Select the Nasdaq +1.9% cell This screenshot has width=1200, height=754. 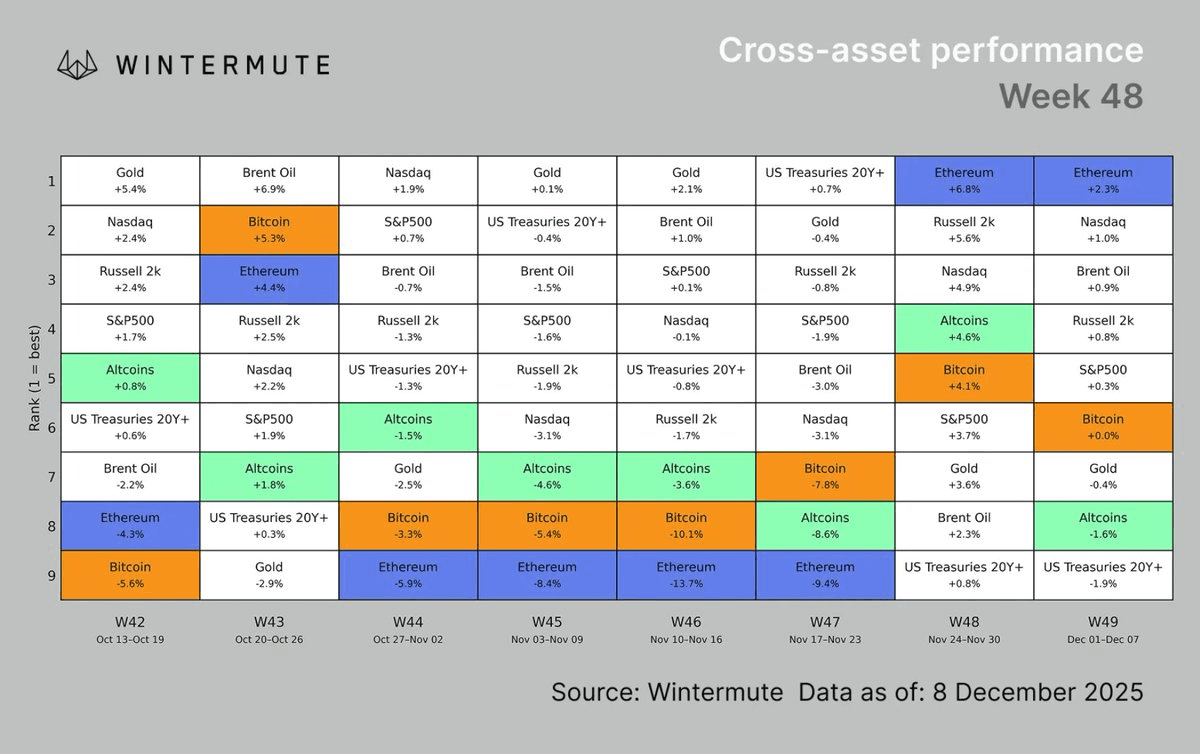pyautogui.click(x=408, y=181)
